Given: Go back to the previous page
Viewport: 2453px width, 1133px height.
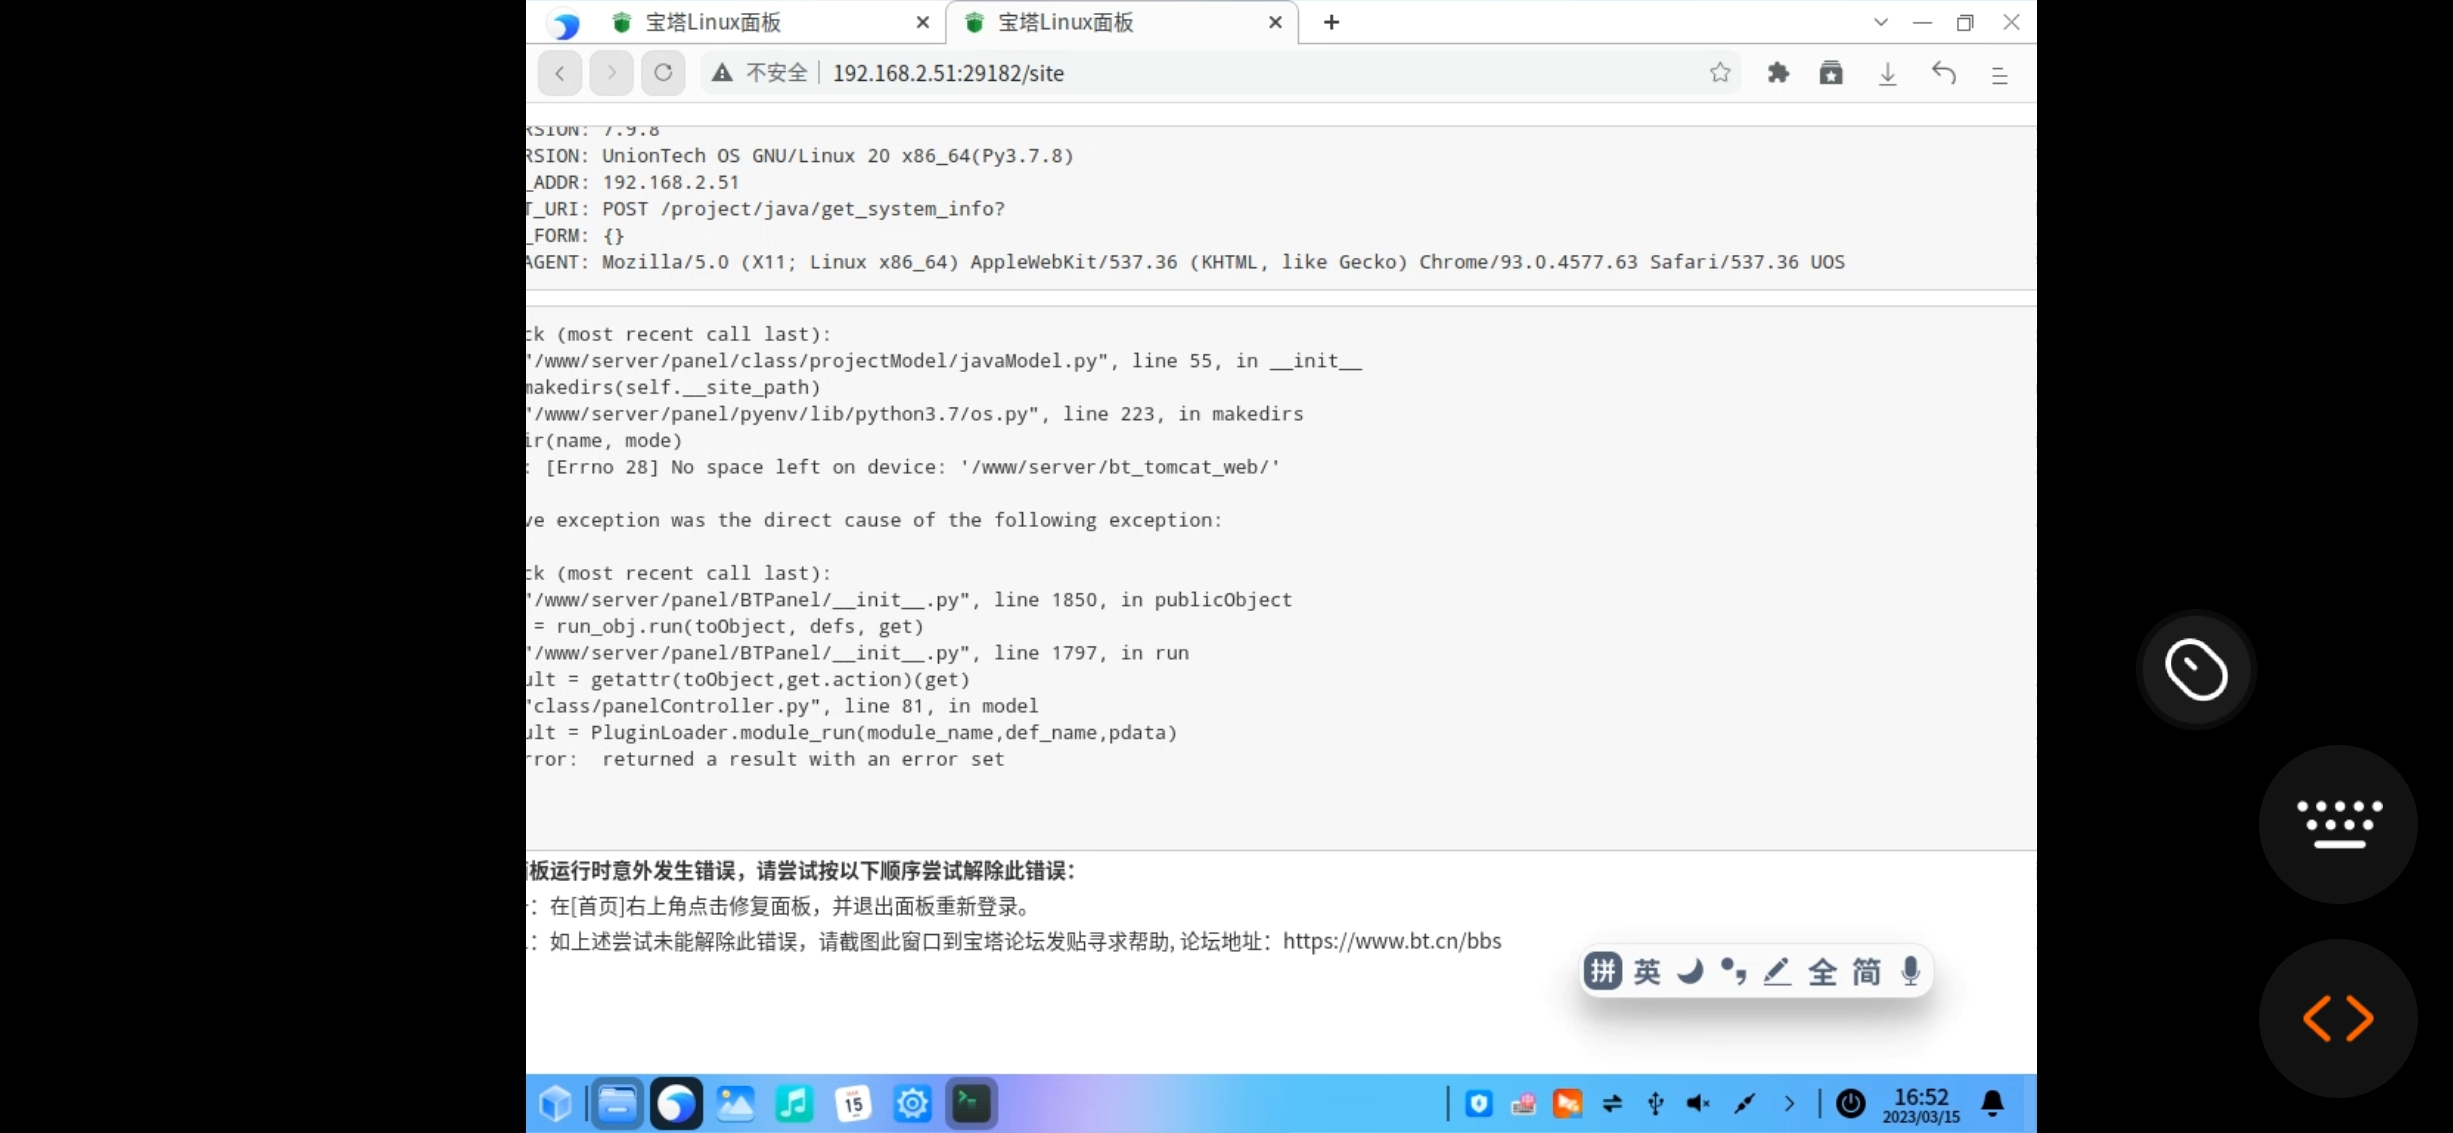Looking at the screenshot, I should (x=560, y=73).
